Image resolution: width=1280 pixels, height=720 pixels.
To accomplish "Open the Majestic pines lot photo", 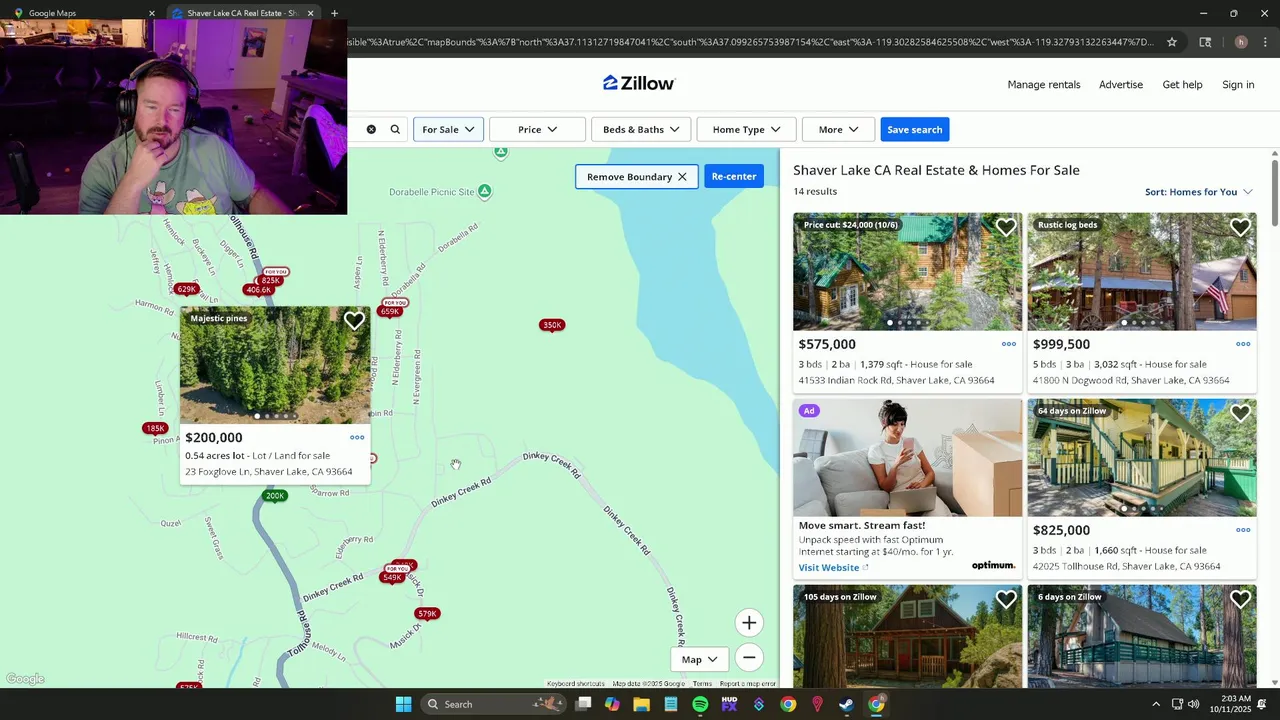I will tap(275, 365).
